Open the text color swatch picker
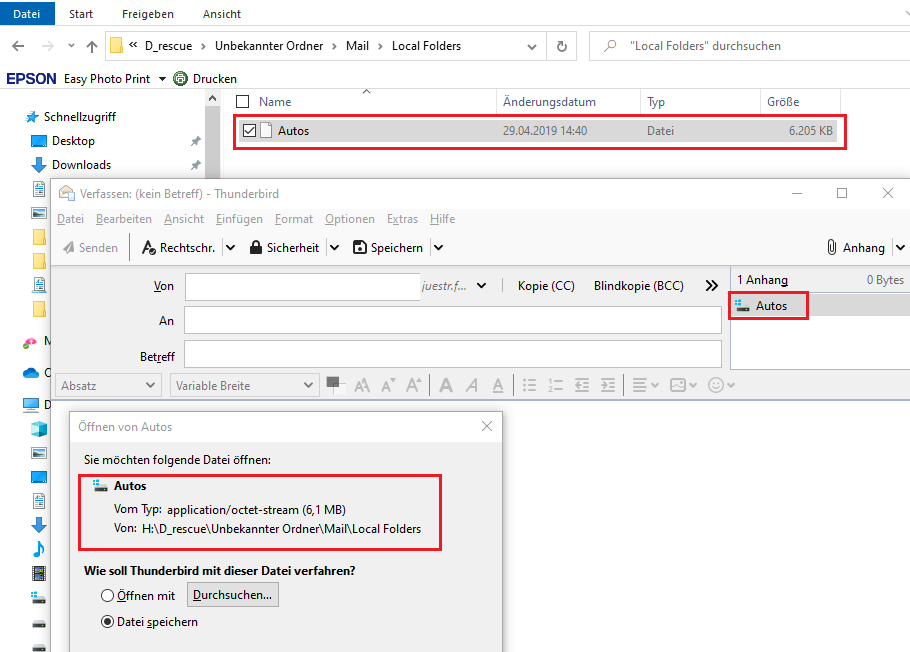Image resolution: width=910 pixels, height=652 pixels. click(x=335, y=385)
